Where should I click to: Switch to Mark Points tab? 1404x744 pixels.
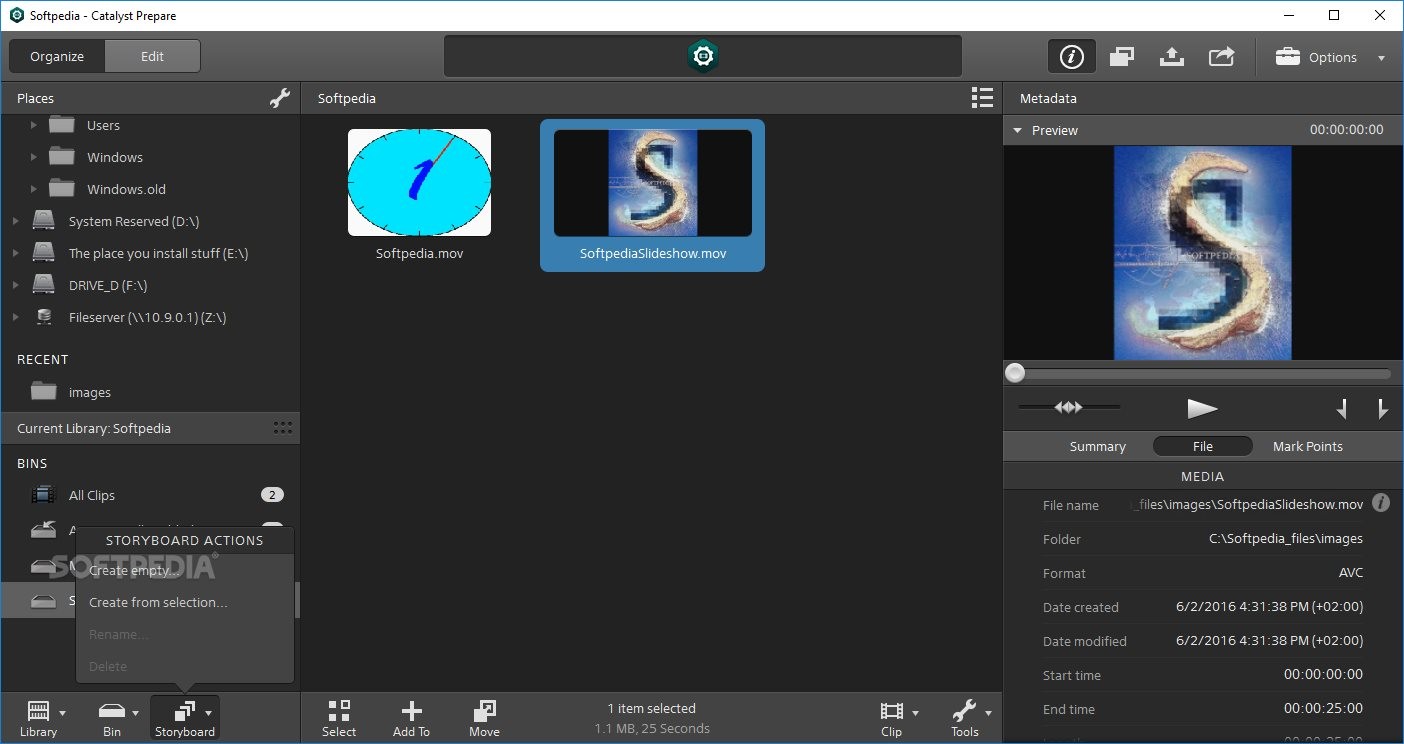[x=1308, y=446]
